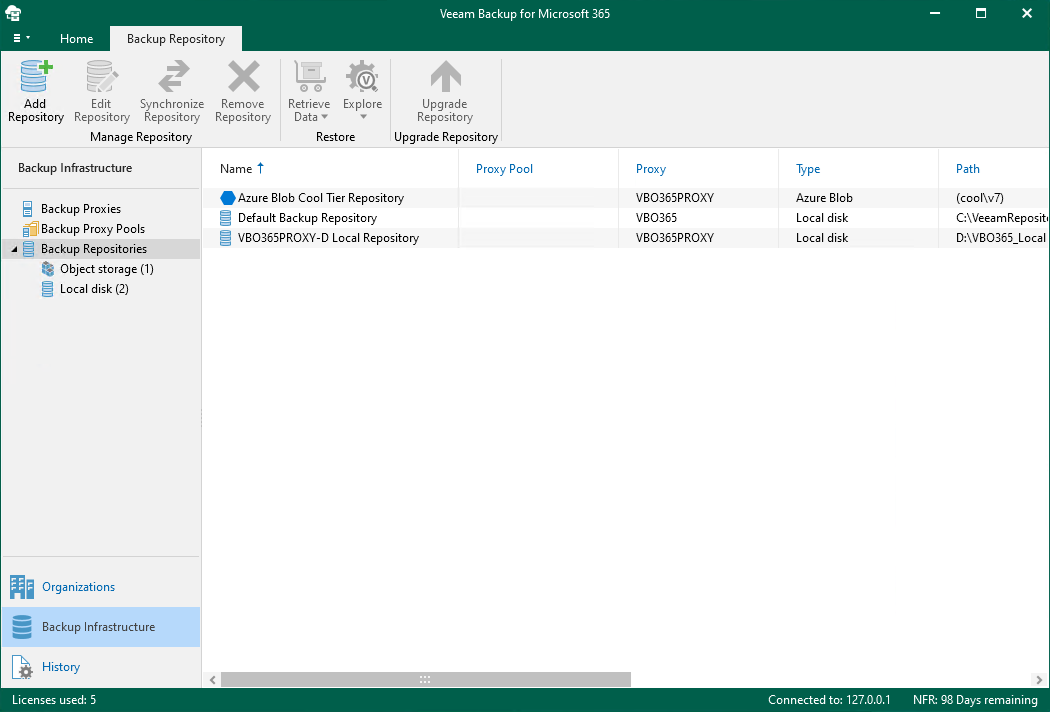
Task: Click the scroll left arrow
Action: click(x=212, y=679)
